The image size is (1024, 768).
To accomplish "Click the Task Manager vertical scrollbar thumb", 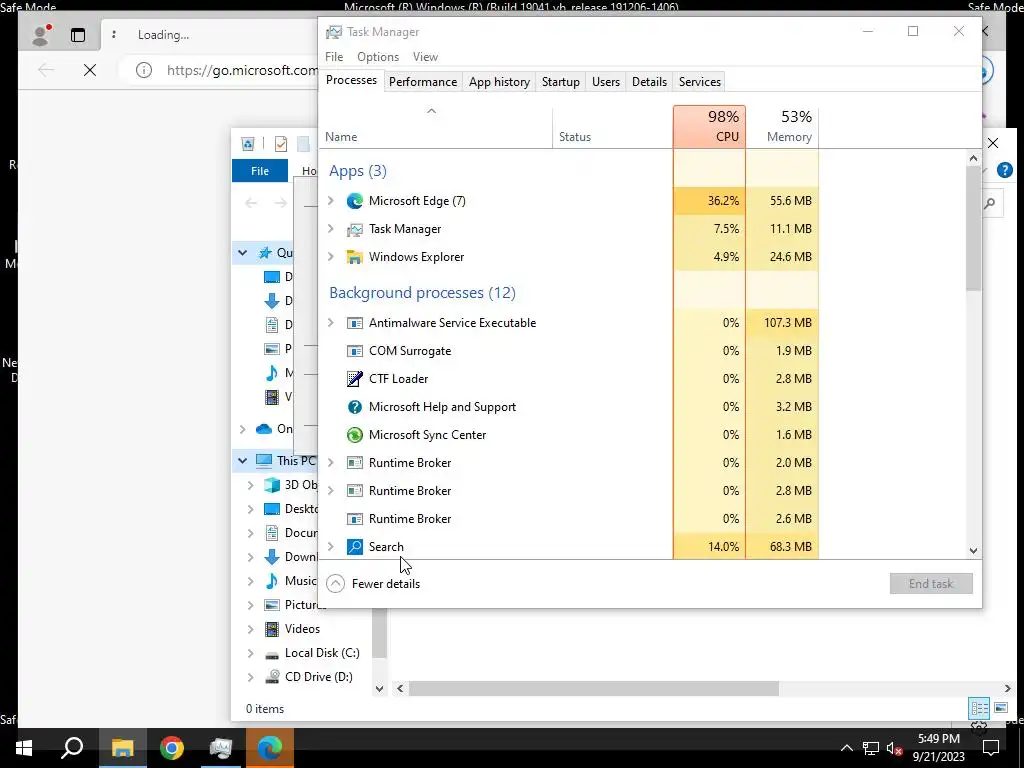I will (973, 228).
